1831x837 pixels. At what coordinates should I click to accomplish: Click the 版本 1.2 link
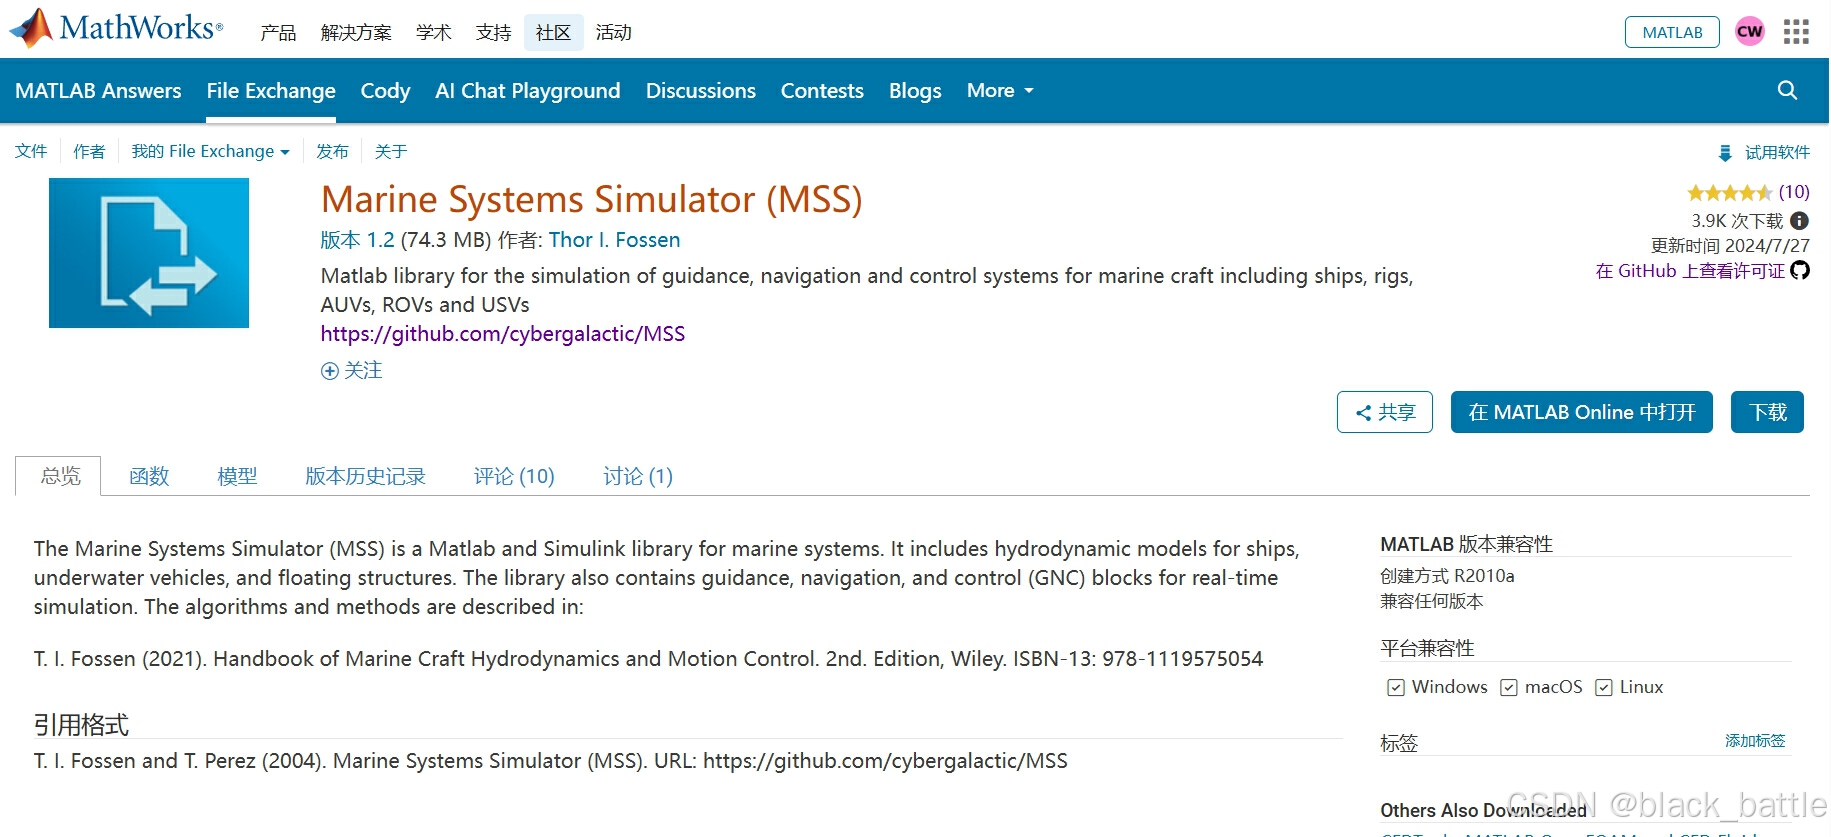pos(358,240)
